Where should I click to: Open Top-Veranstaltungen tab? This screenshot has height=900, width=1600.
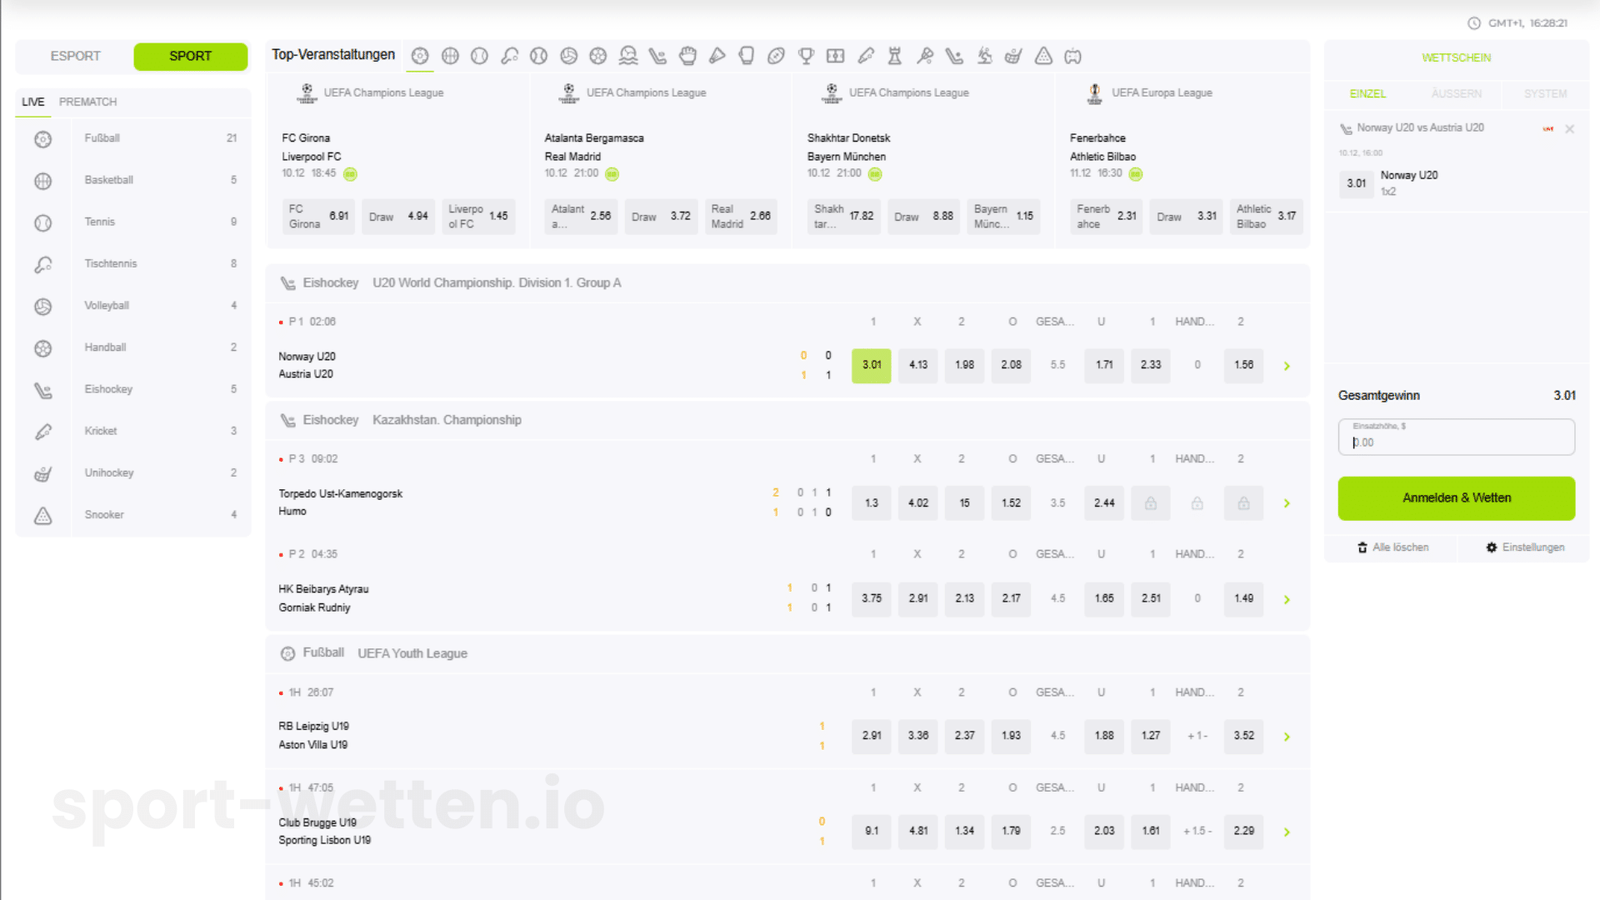333,55
